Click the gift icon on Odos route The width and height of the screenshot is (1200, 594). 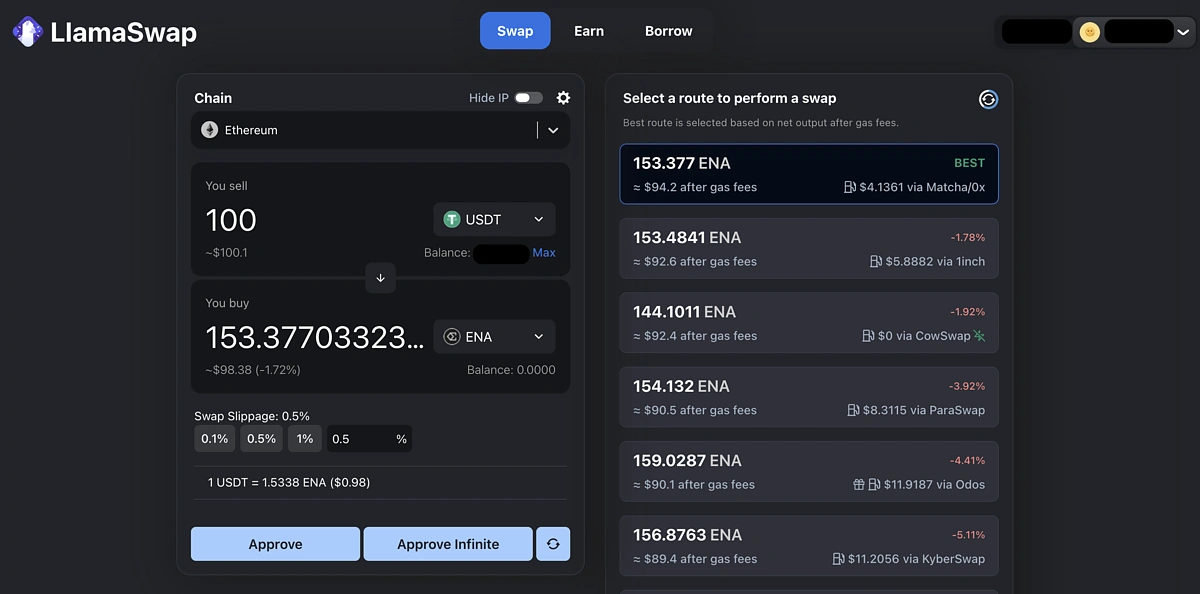(858, 485)
